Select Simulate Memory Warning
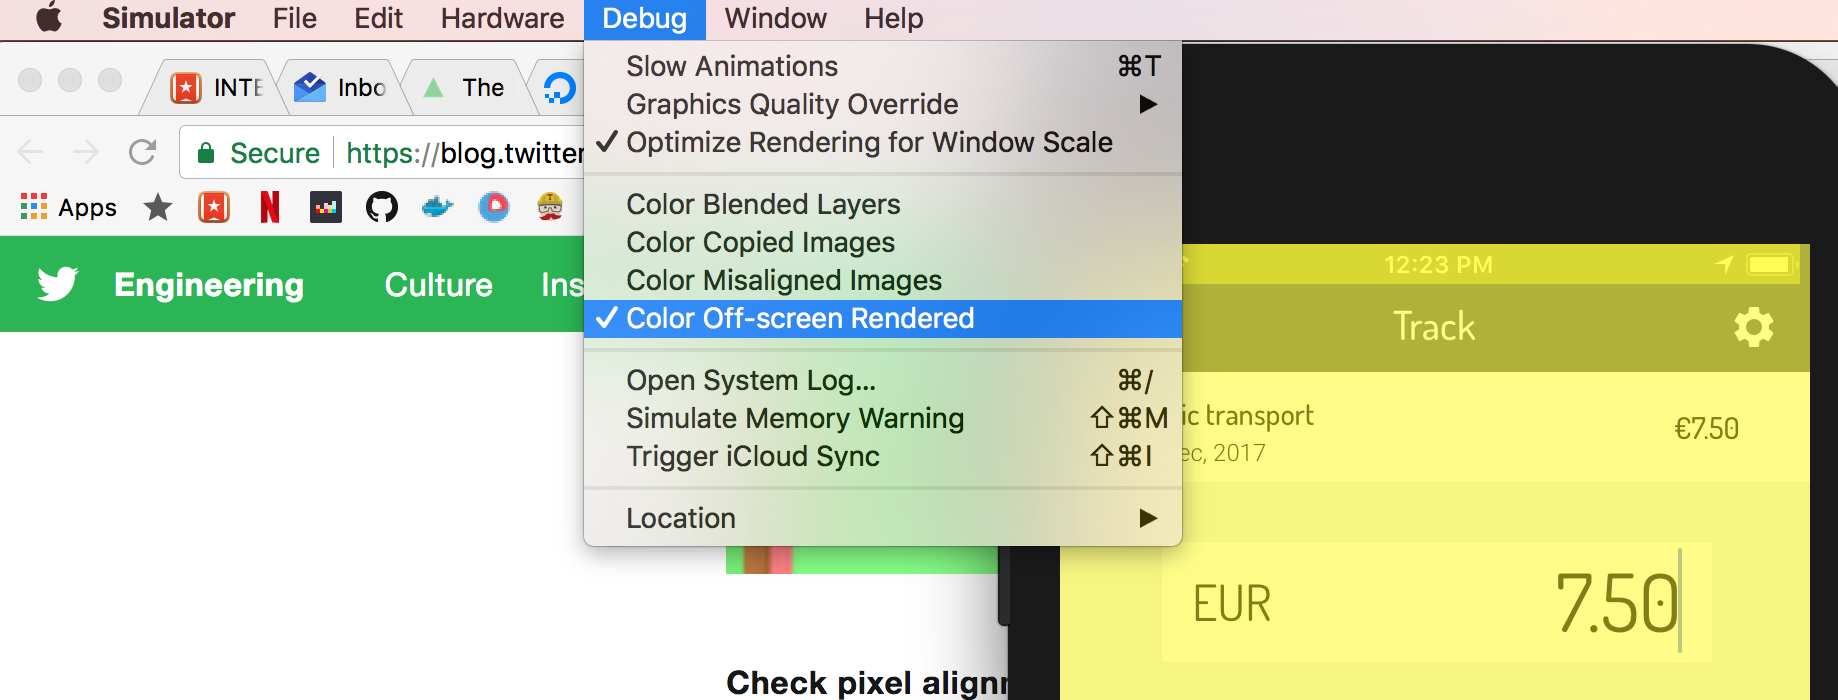 pyautogui.click(x=795, y=419)
